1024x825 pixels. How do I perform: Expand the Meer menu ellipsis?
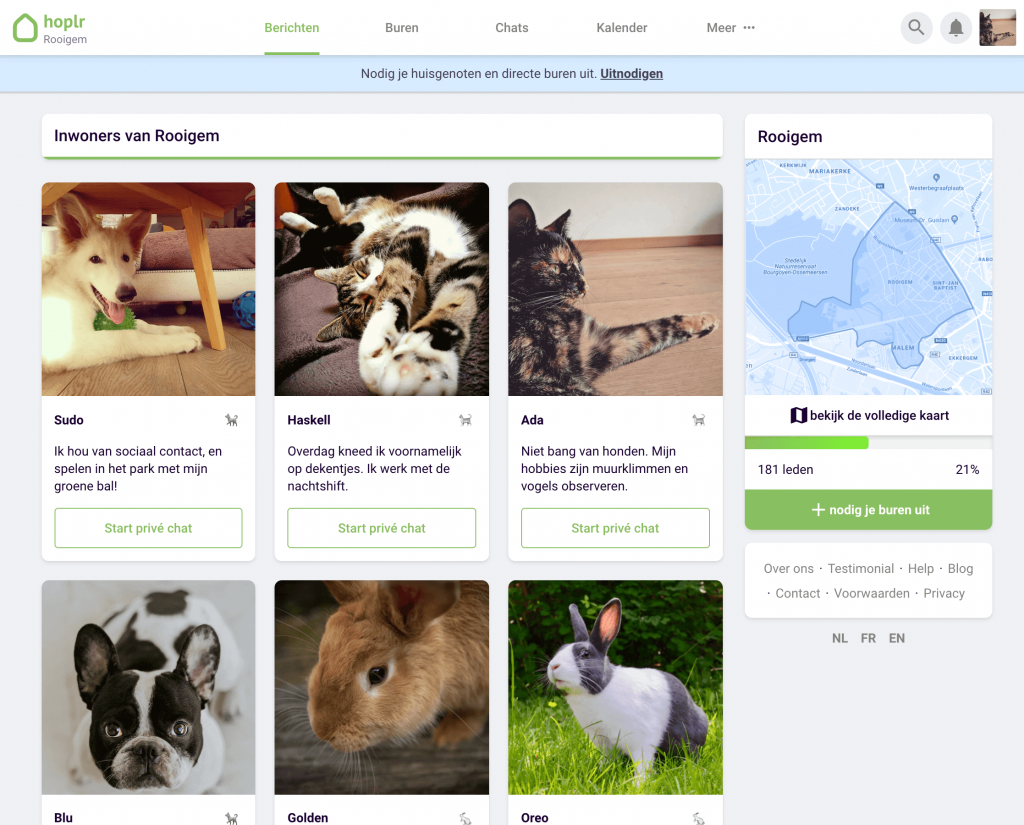point(749,27)
